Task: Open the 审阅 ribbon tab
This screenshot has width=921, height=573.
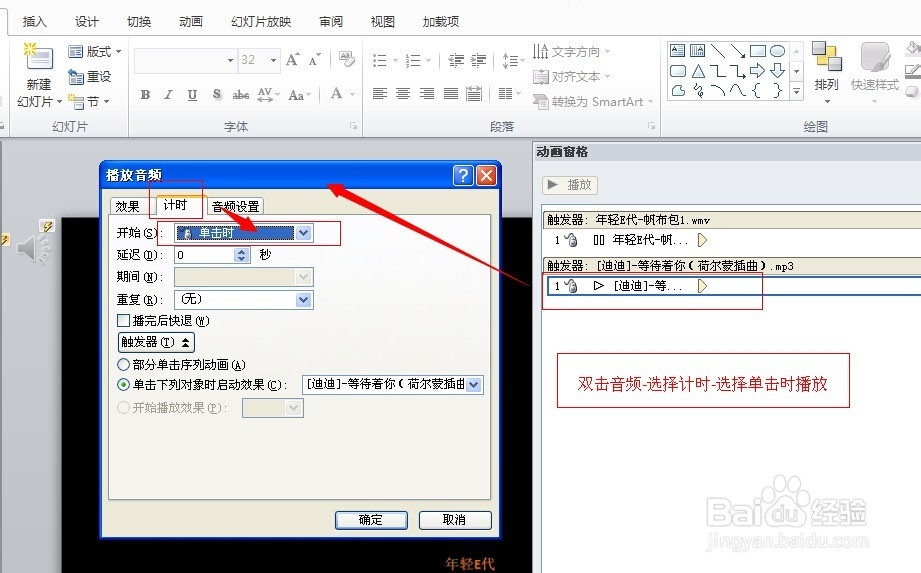Action: click(x=331, y=22)
